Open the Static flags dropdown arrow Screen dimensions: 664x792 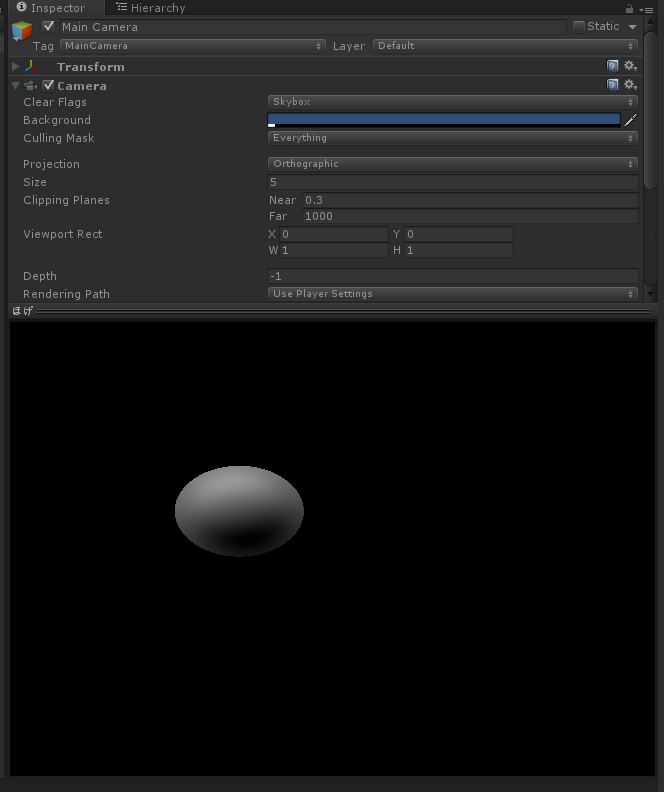pyautogui.click(x=632, y=27)
